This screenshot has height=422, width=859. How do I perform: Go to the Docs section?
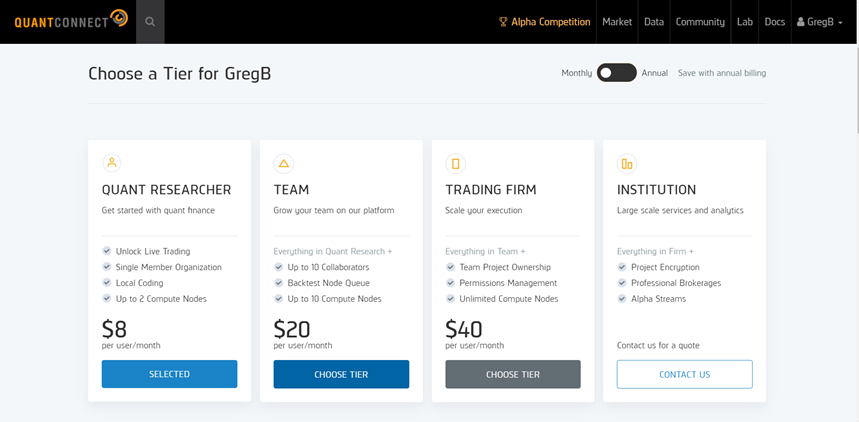pyautogui.click(x=775, y=22)
